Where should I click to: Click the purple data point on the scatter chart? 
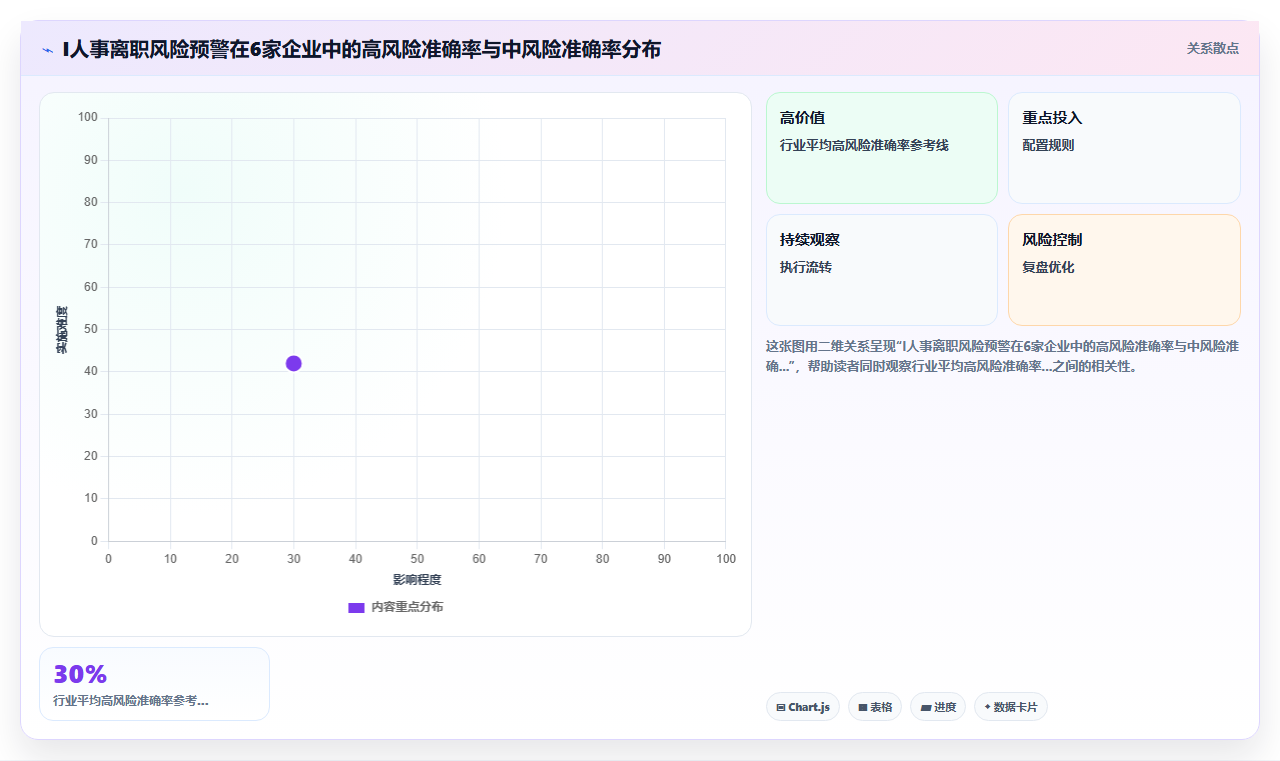coord(293,363)
